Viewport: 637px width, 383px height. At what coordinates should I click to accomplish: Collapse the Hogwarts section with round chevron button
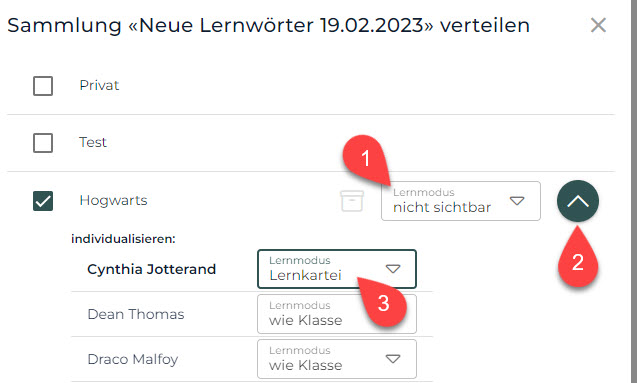tap(578, 201)
